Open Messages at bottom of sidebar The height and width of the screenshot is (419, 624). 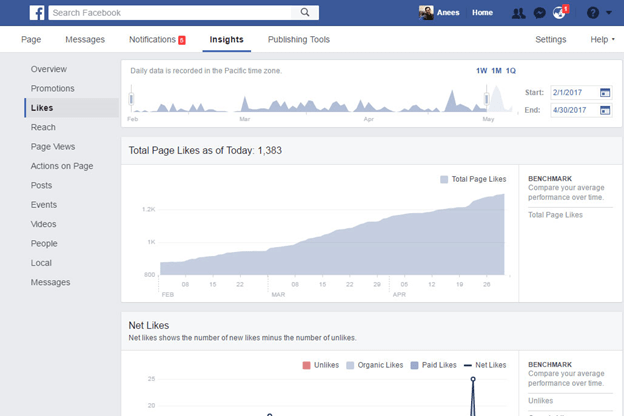tap(50, 283)
